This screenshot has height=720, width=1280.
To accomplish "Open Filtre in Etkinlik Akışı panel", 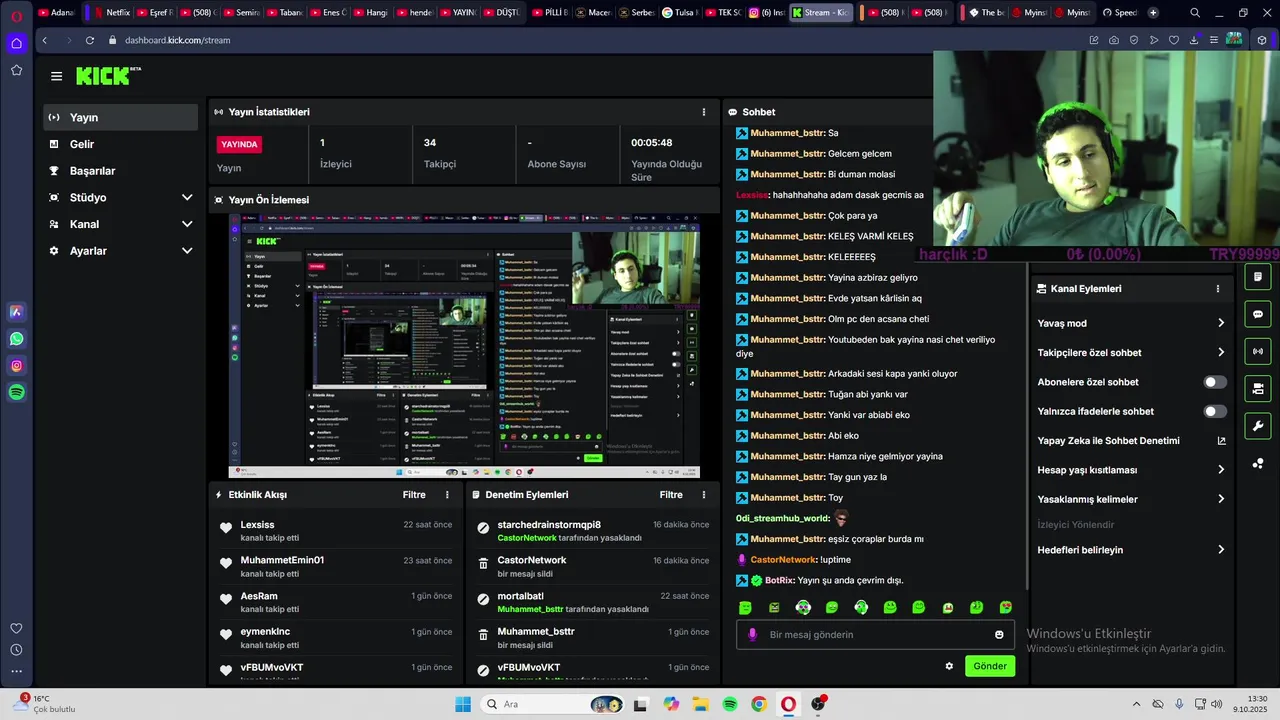I will [414, 495].
